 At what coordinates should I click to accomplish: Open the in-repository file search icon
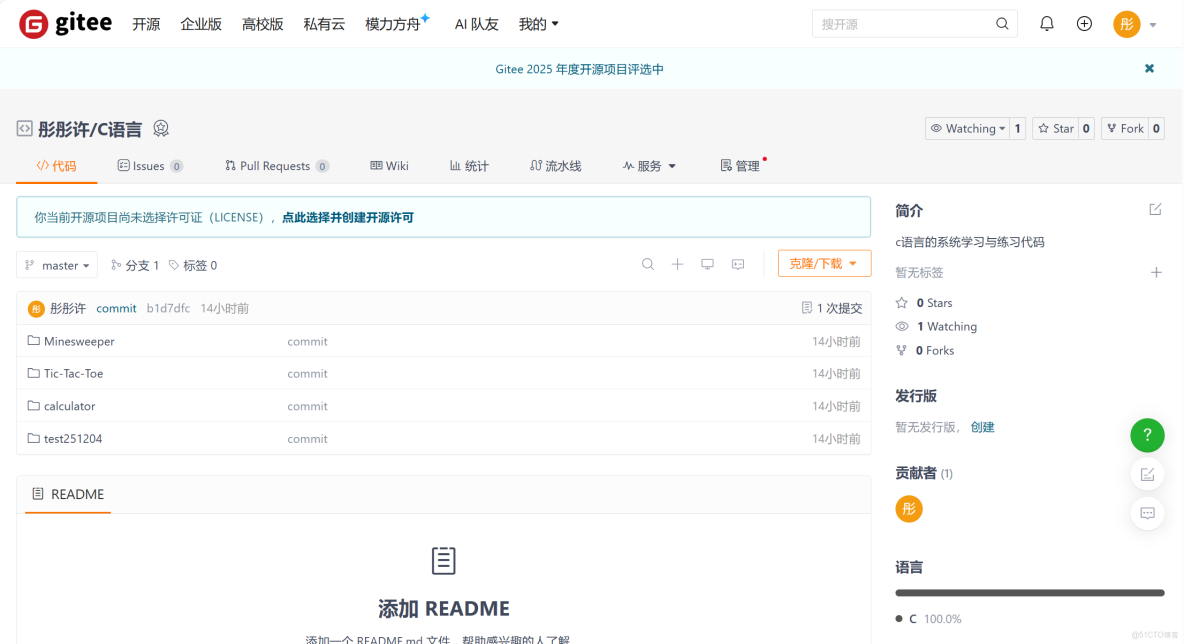648,263
